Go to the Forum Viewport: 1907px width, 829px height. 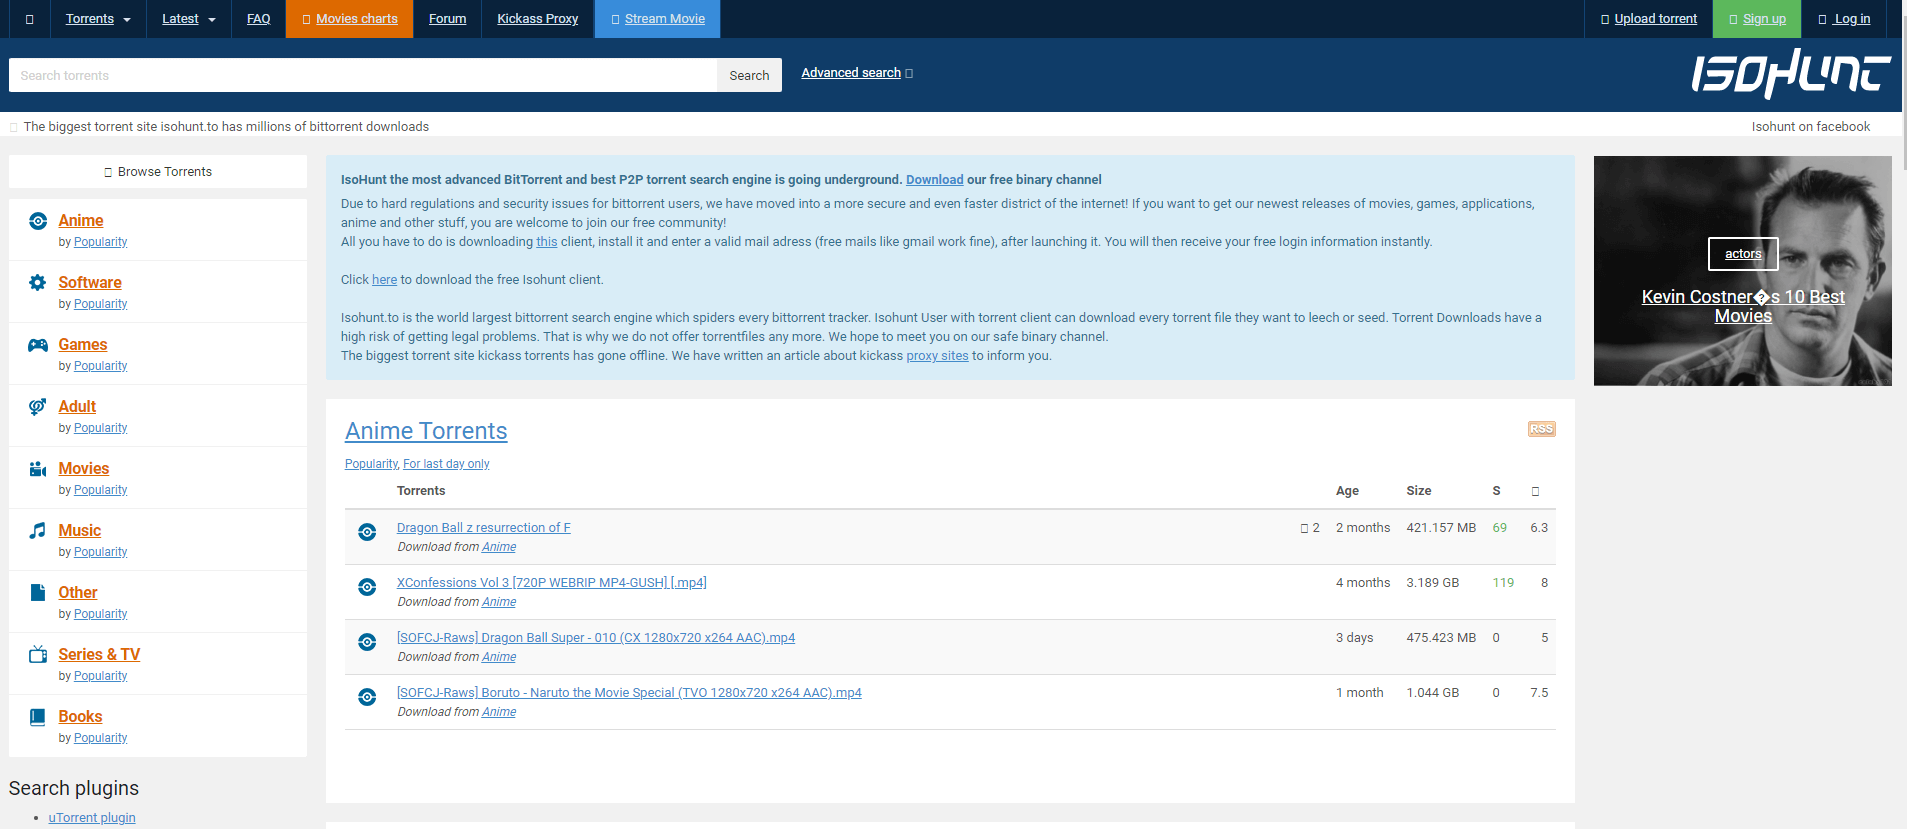[x=447, y=19]
